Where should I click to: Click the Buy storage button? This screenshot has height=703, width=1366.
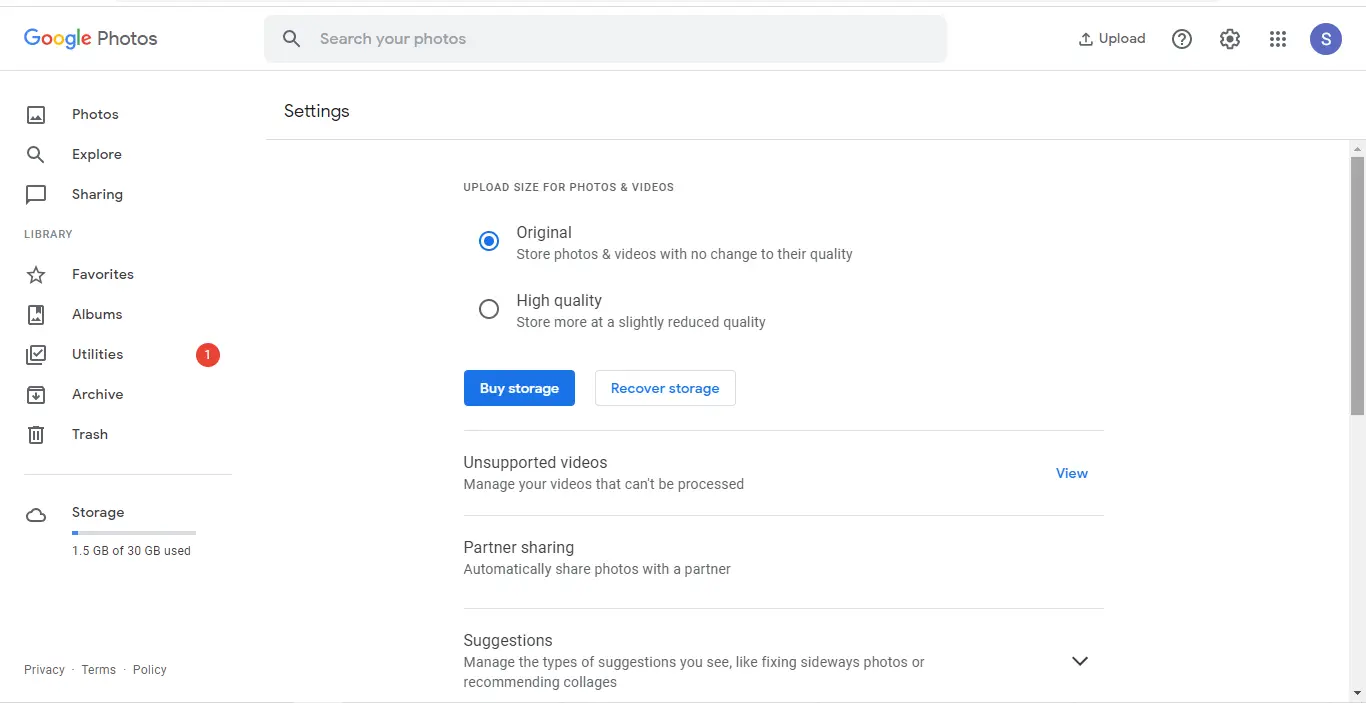[x=519, y=388]
